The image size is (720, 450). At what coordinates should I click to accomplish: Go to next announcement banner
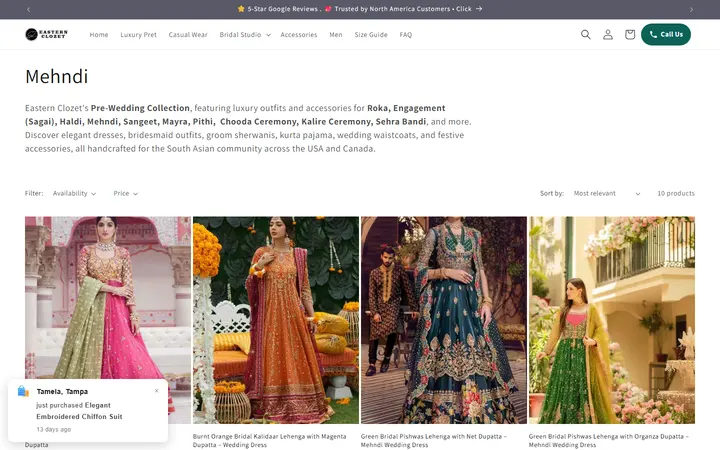coord(691,9)
